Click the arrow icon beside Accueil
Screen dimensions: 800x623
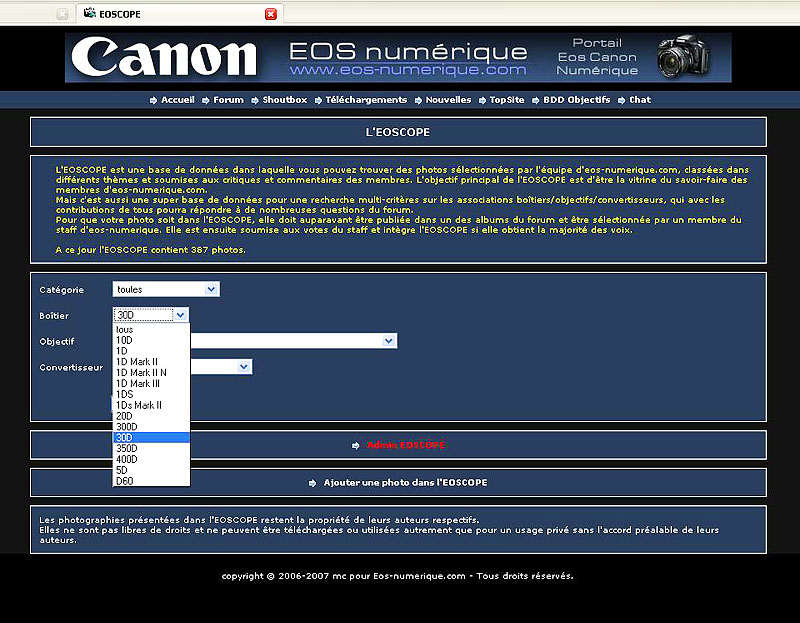point(153,101)
